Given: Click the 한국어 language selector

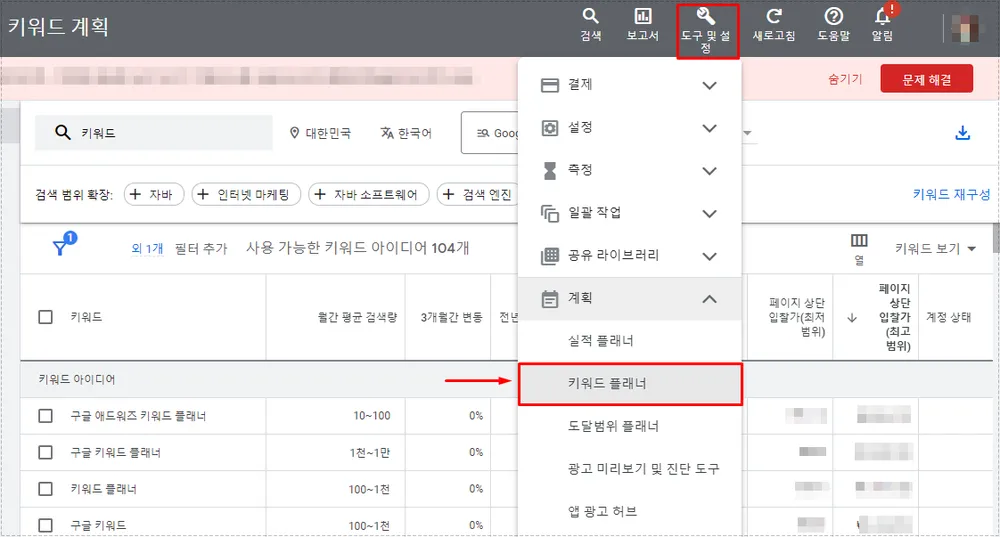Looking at the screenshot, I should click(406, 133).
